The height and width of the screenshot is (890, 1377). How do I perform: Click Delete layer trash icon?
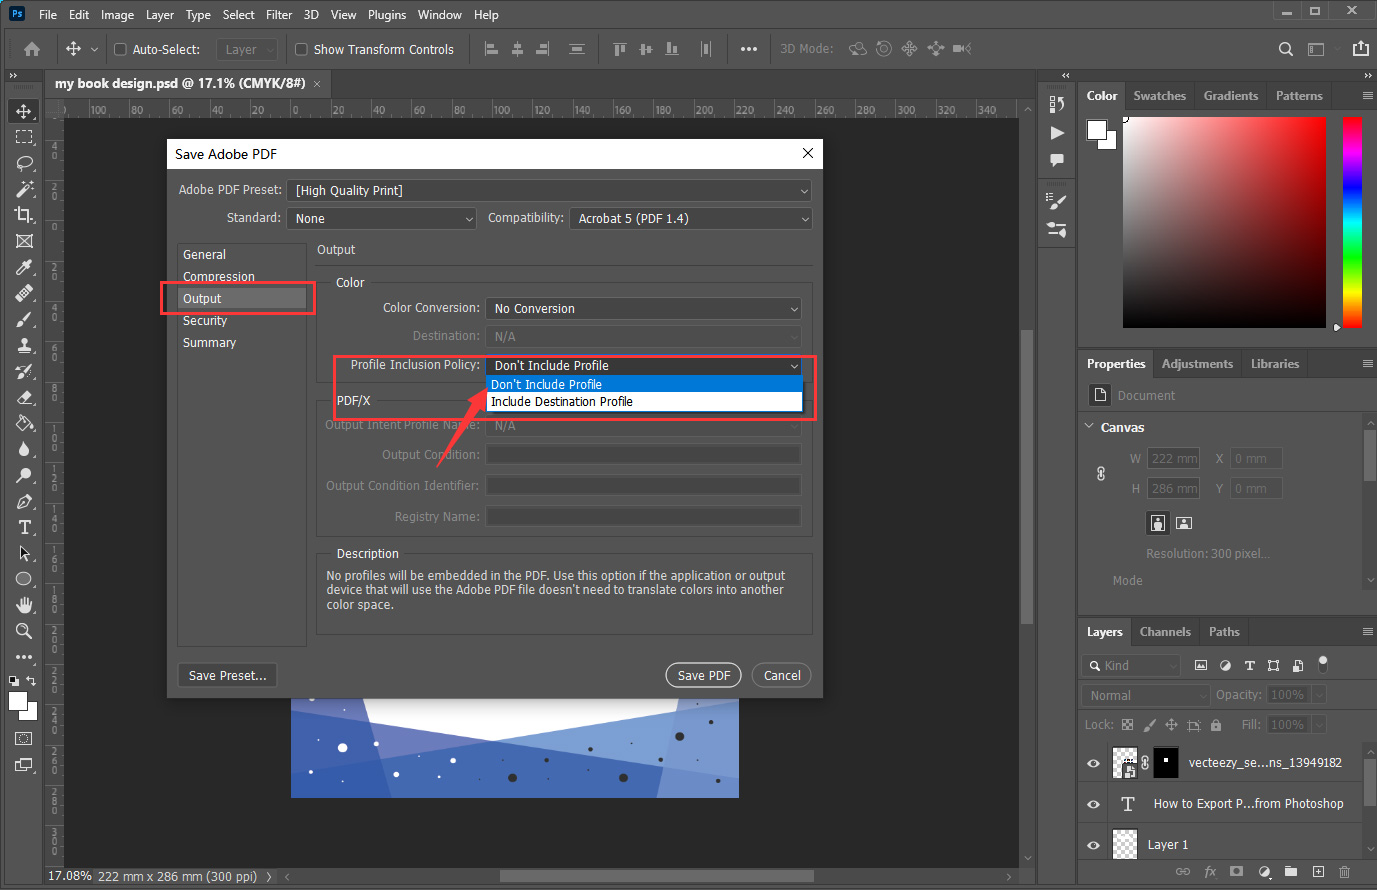click(1344, 872)
